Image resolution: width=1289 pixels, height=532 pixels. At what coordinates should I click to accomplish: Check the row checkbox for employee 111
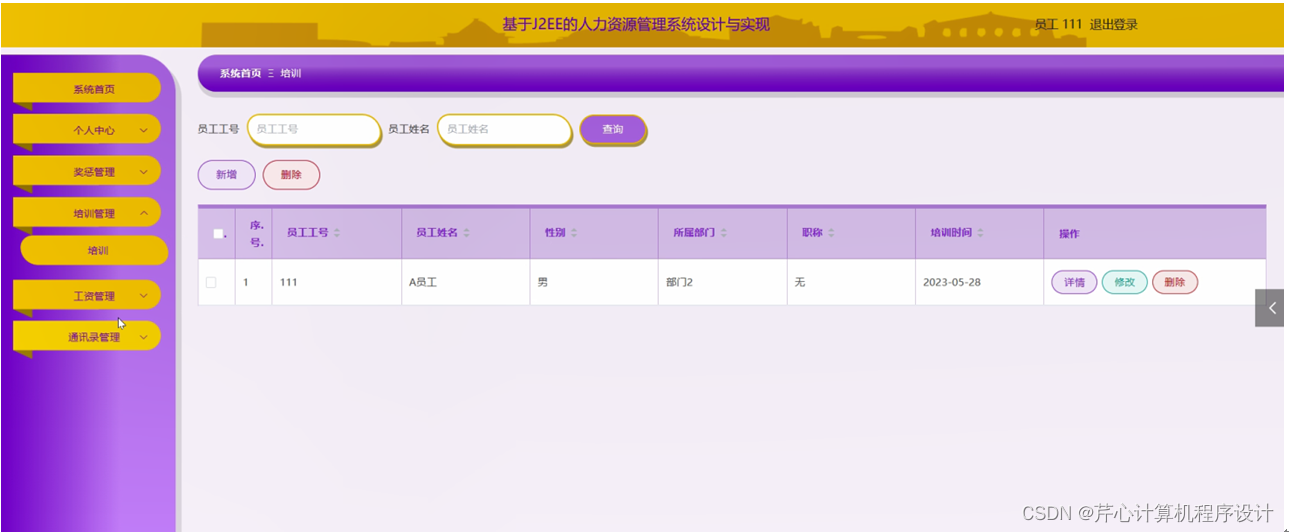click(x=211, y=282)
